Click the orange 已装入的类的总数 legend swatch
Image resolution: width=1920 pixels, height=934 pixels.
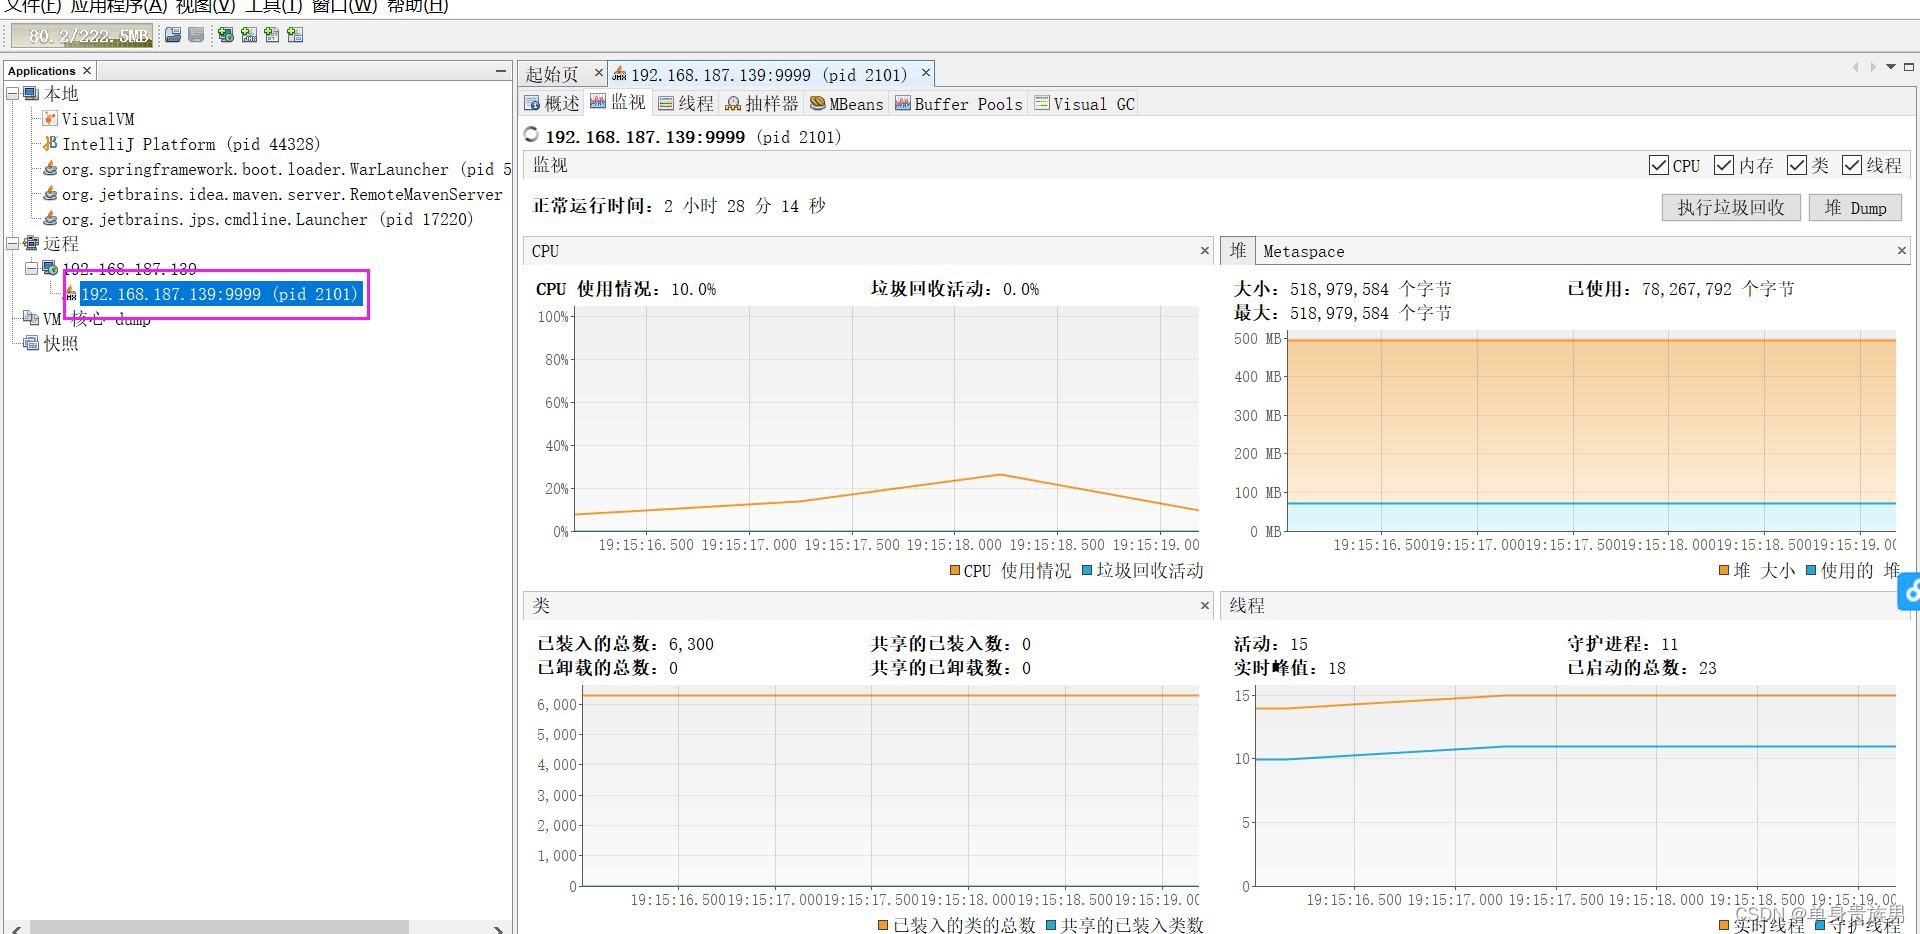(883, 925)
